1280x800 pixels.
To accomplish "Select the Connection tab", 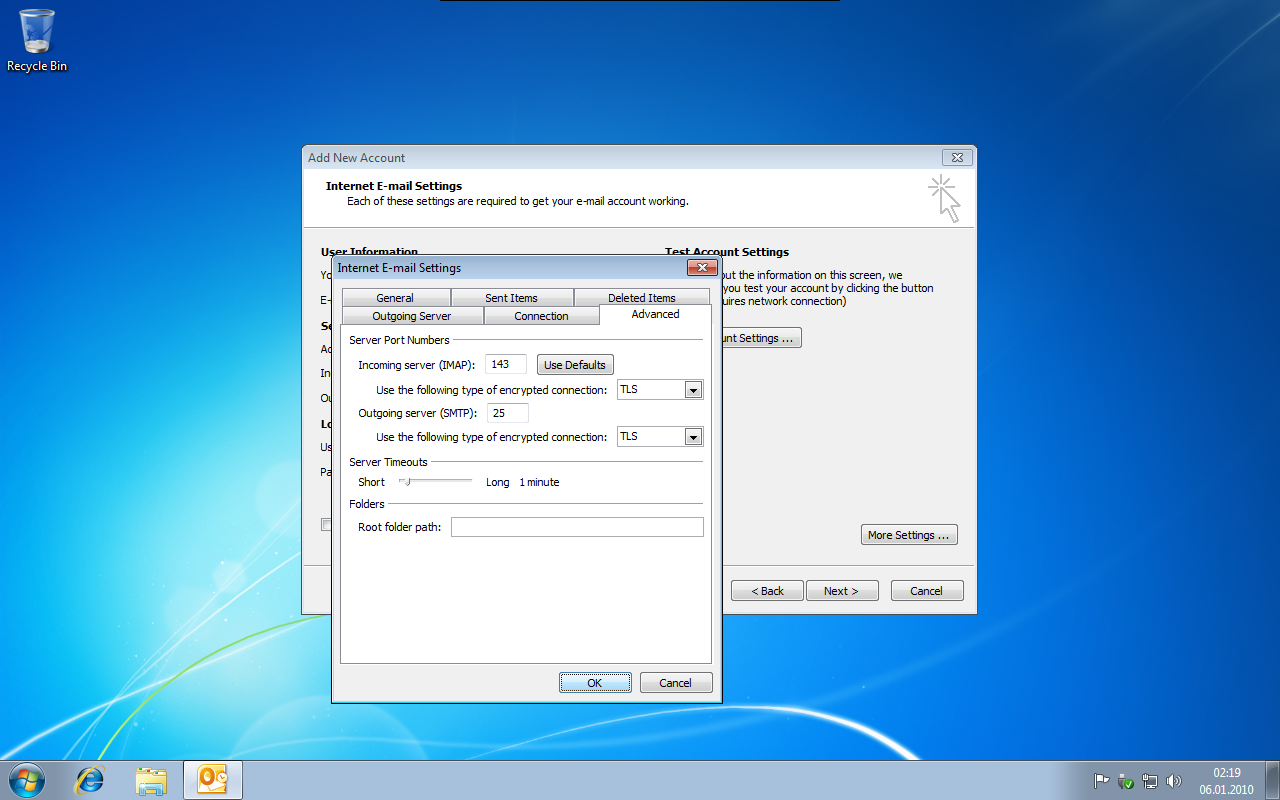I will click(x=541, y=316).
